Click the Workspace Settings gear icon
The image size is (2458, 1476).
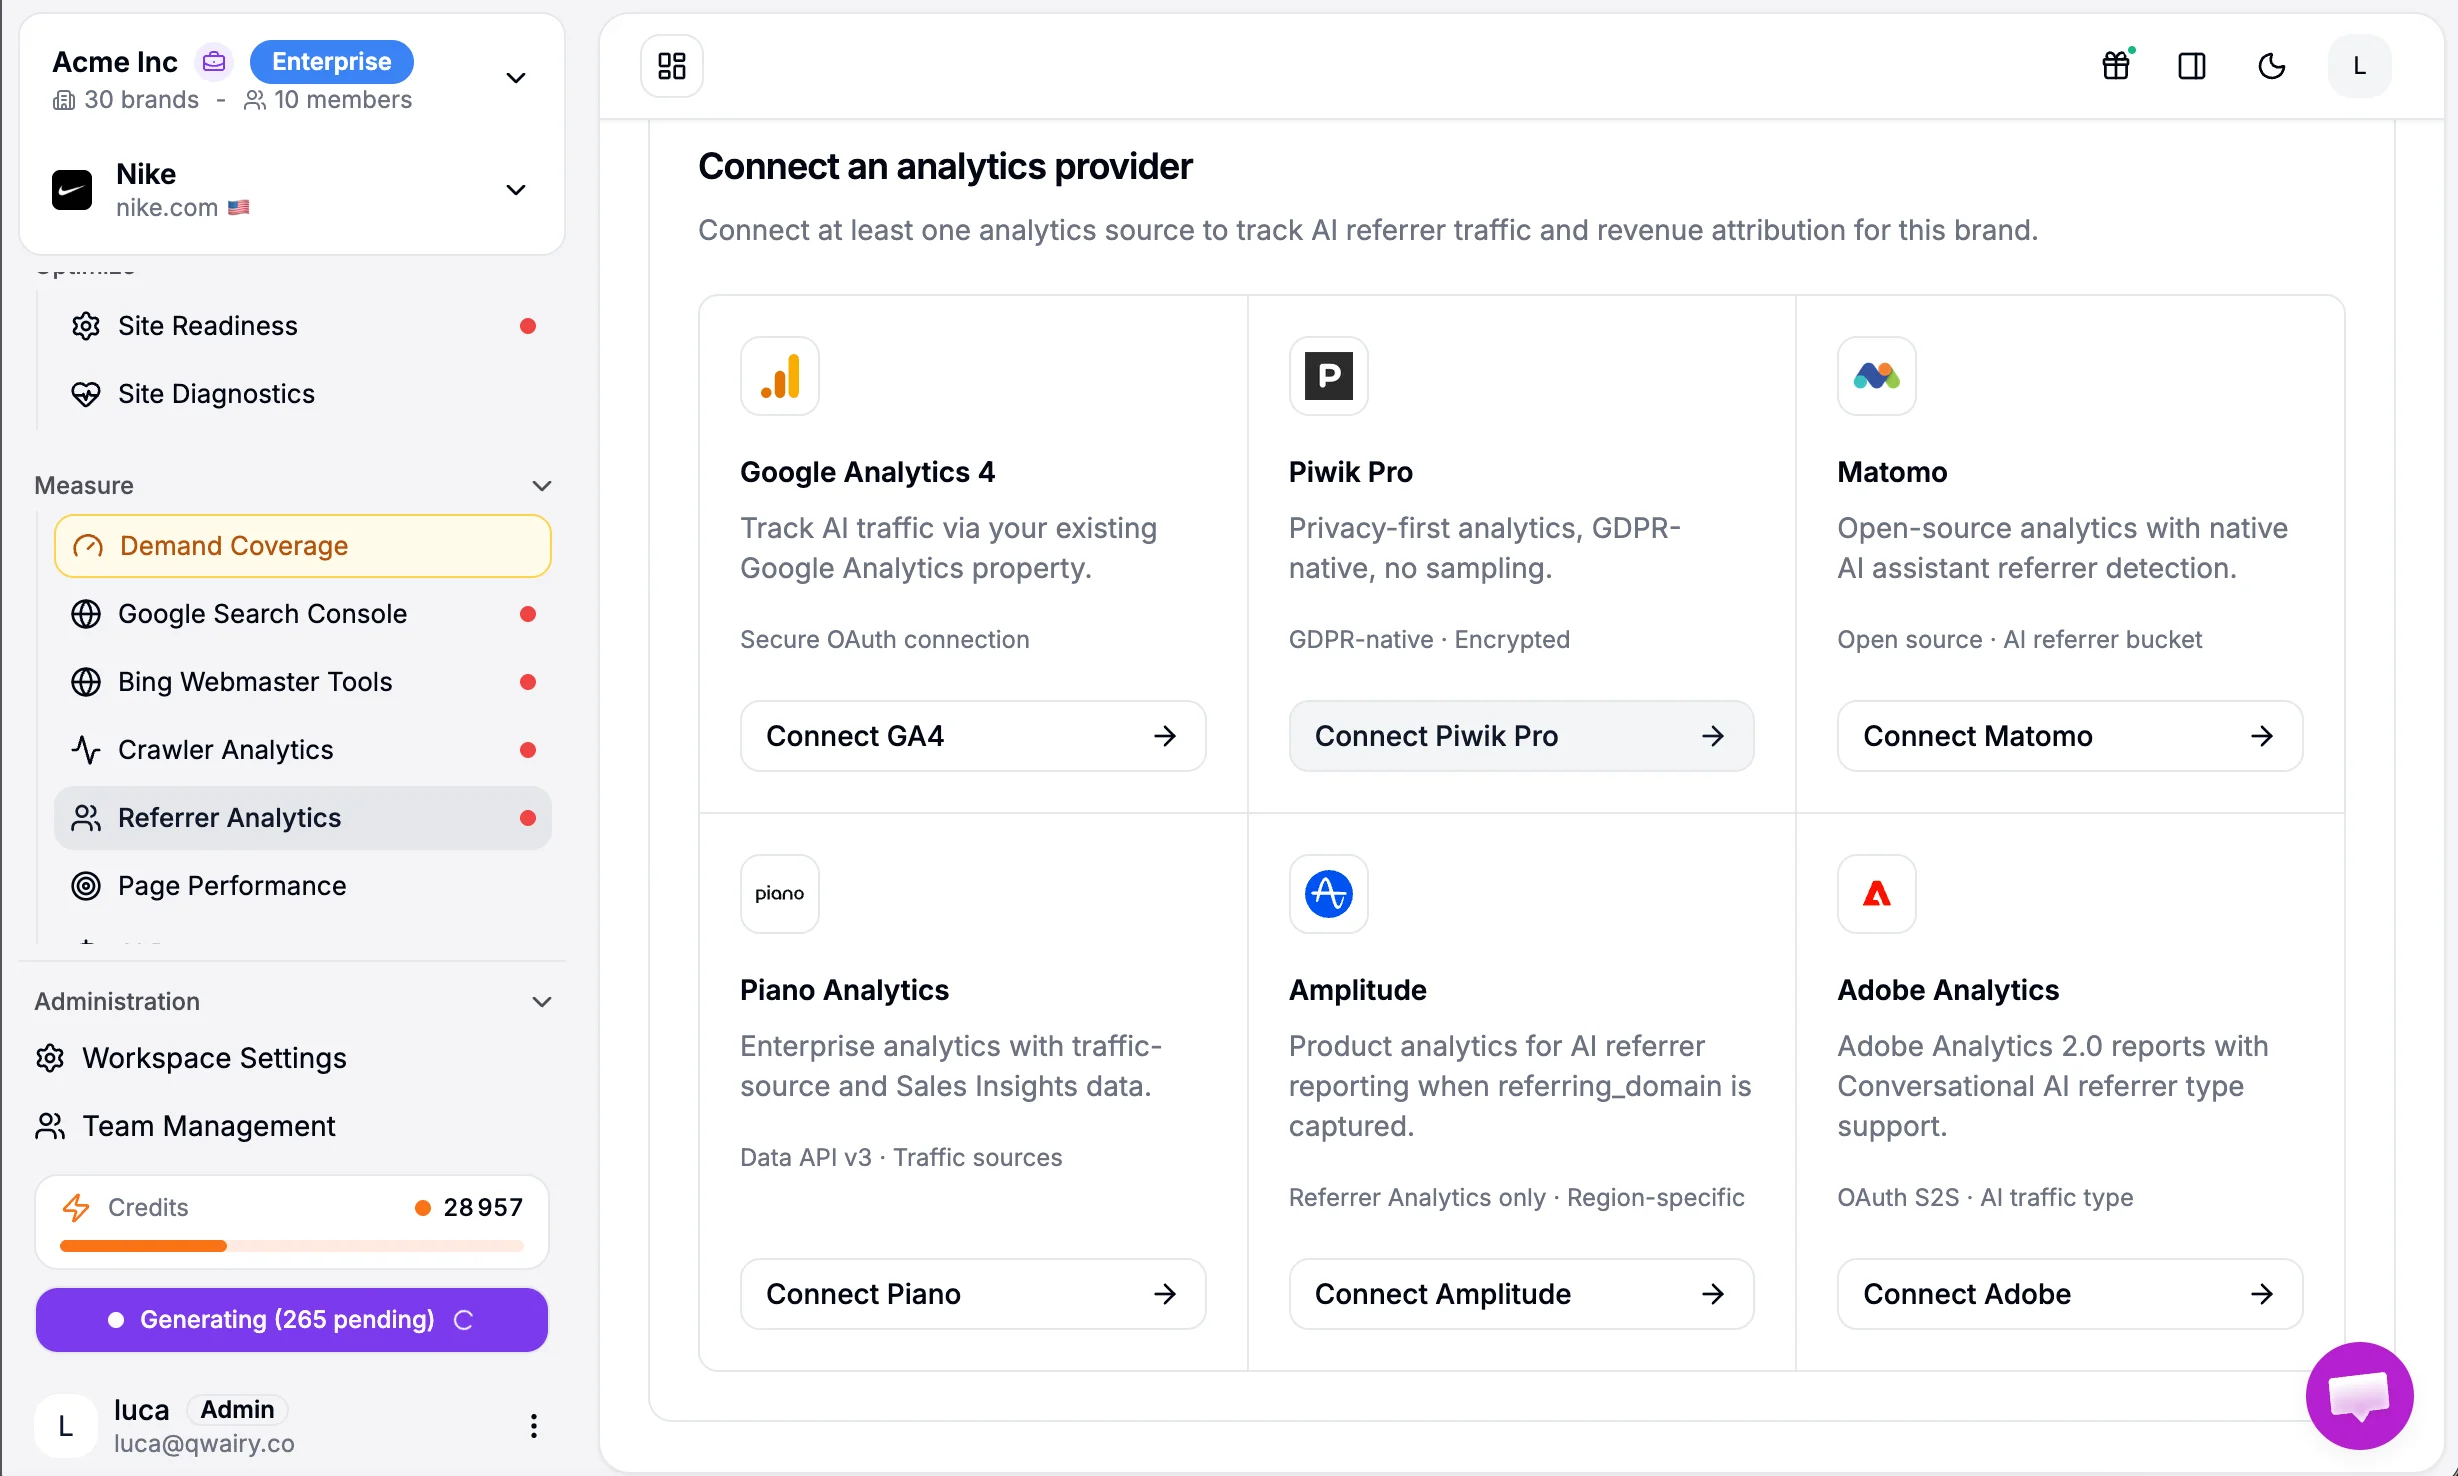50,1058
